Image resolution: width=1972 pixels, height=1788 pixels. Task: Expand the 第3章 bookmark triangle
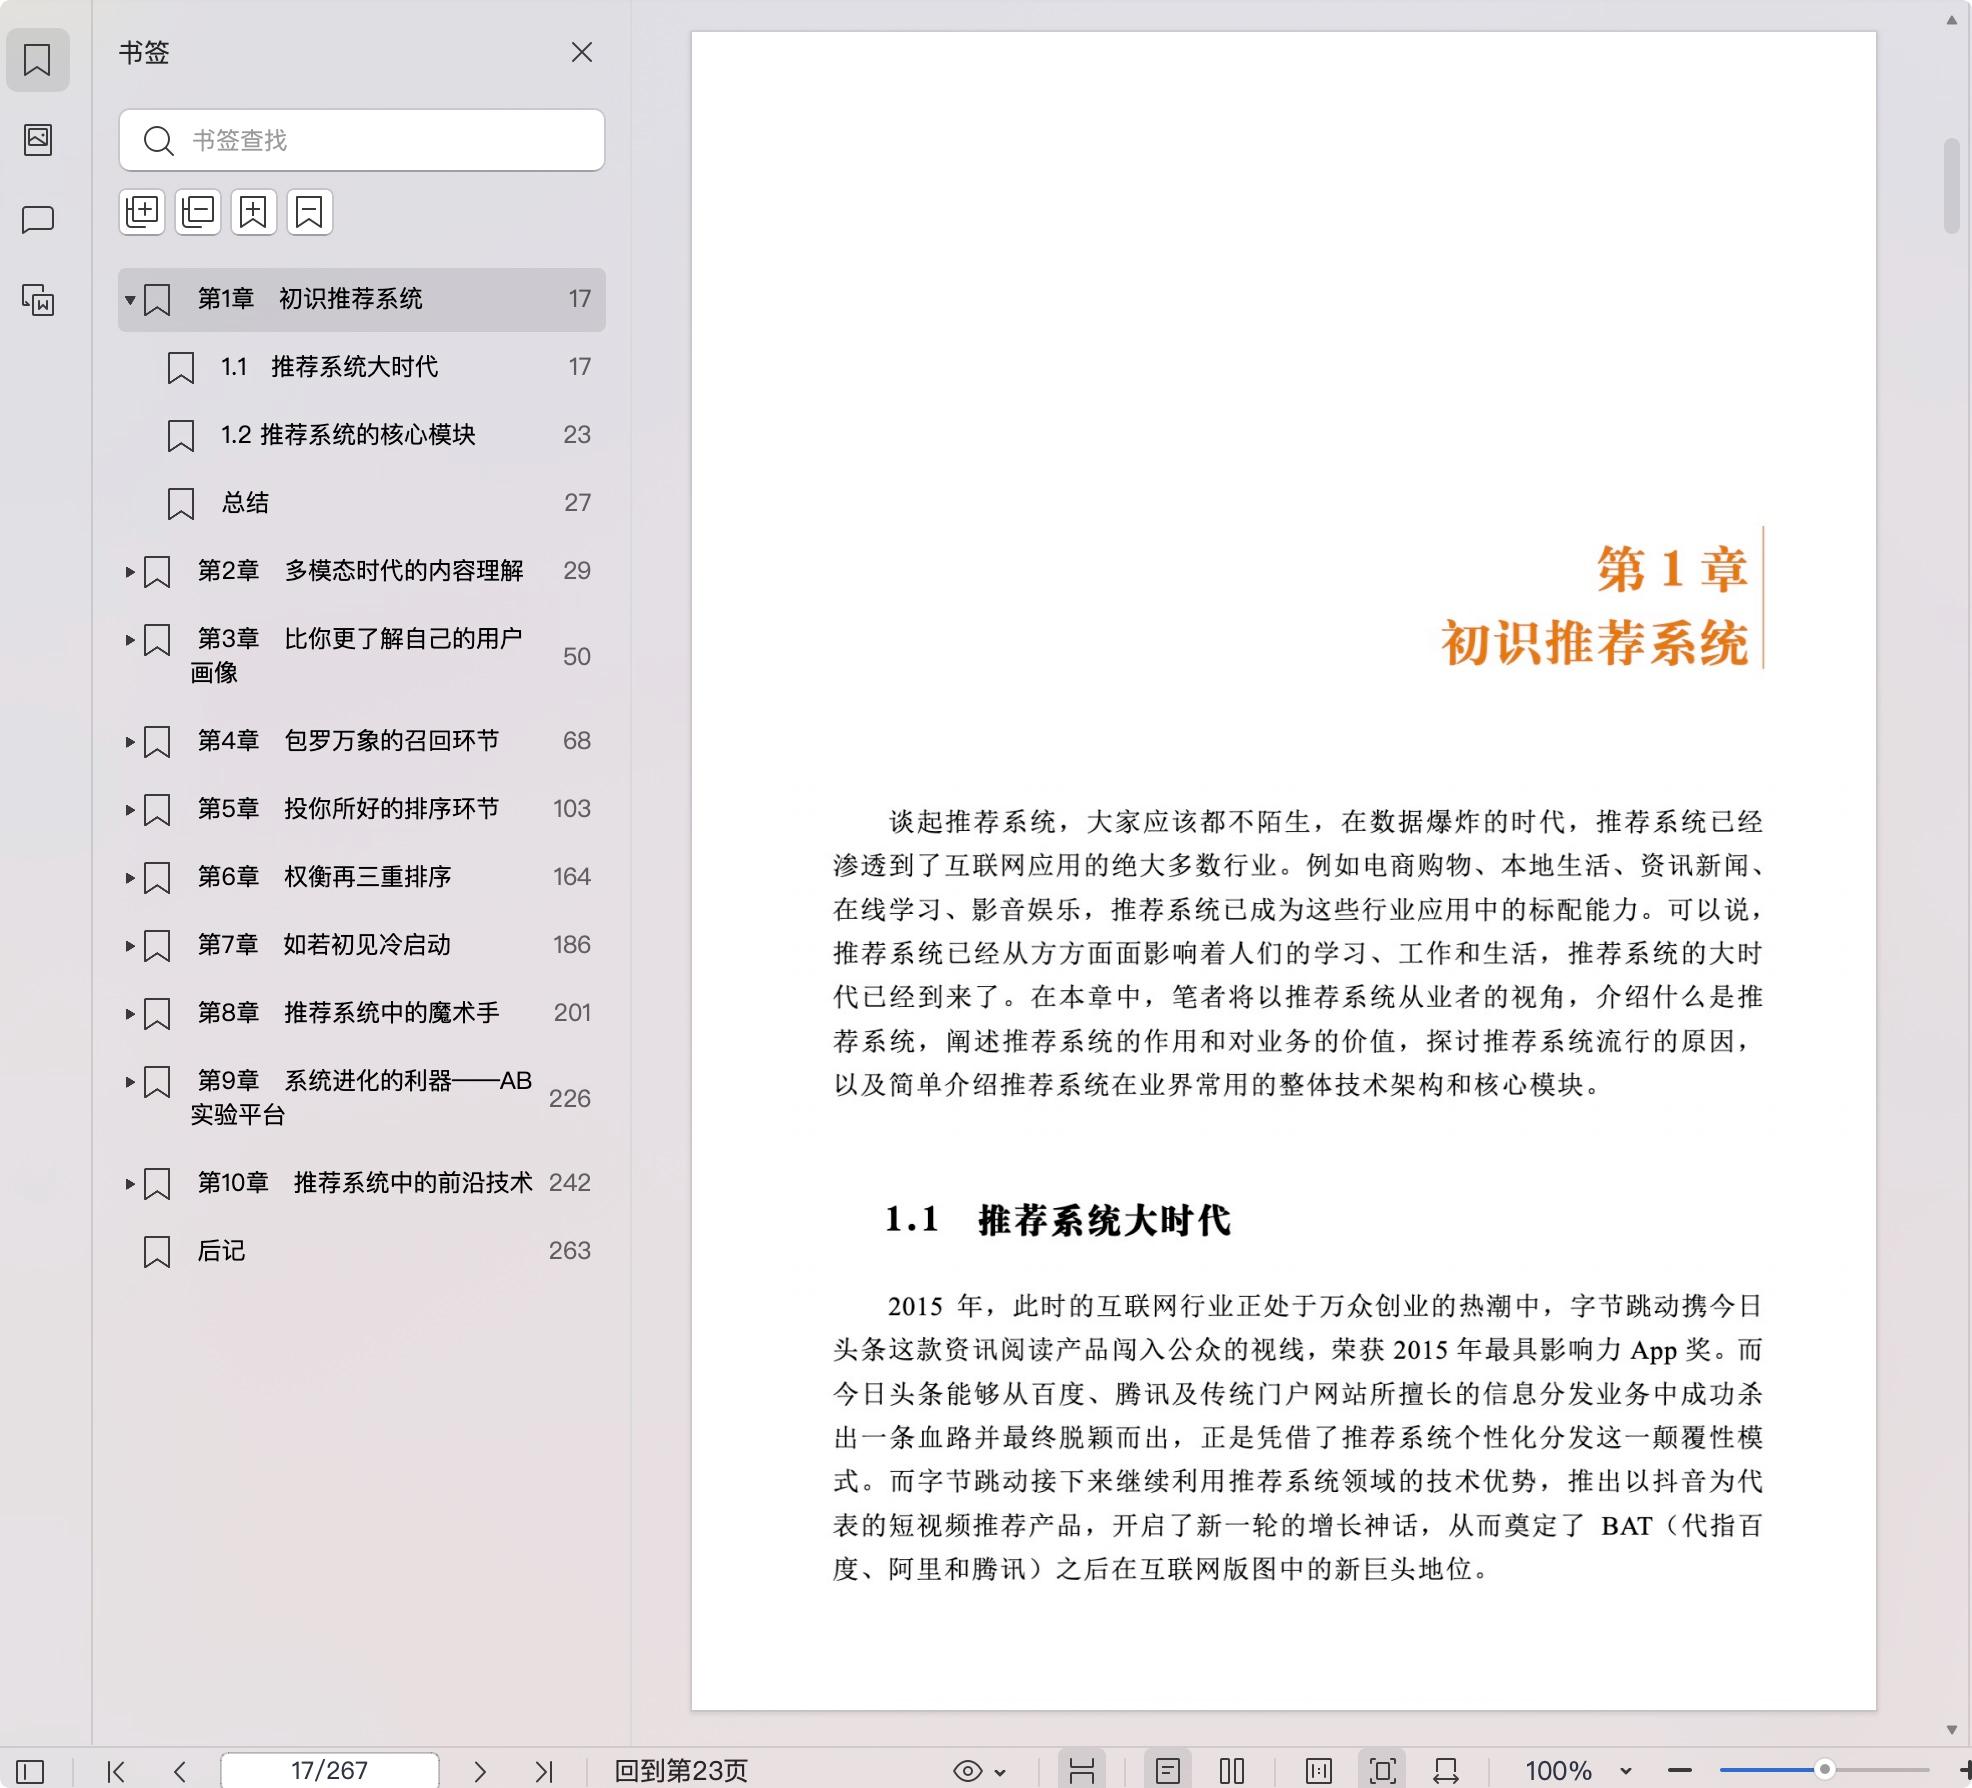coord(130,639)
